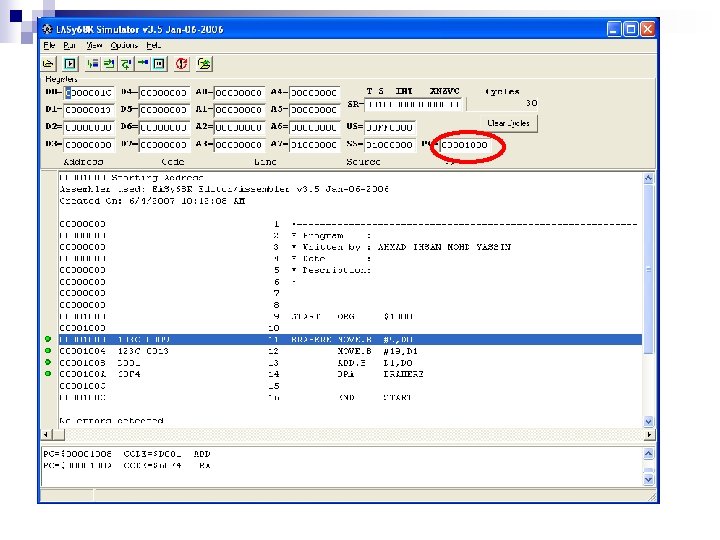Toggle breakpoint on line 14 BRA
The width and height of the screenshot is (720, 540).
[48, 374]
